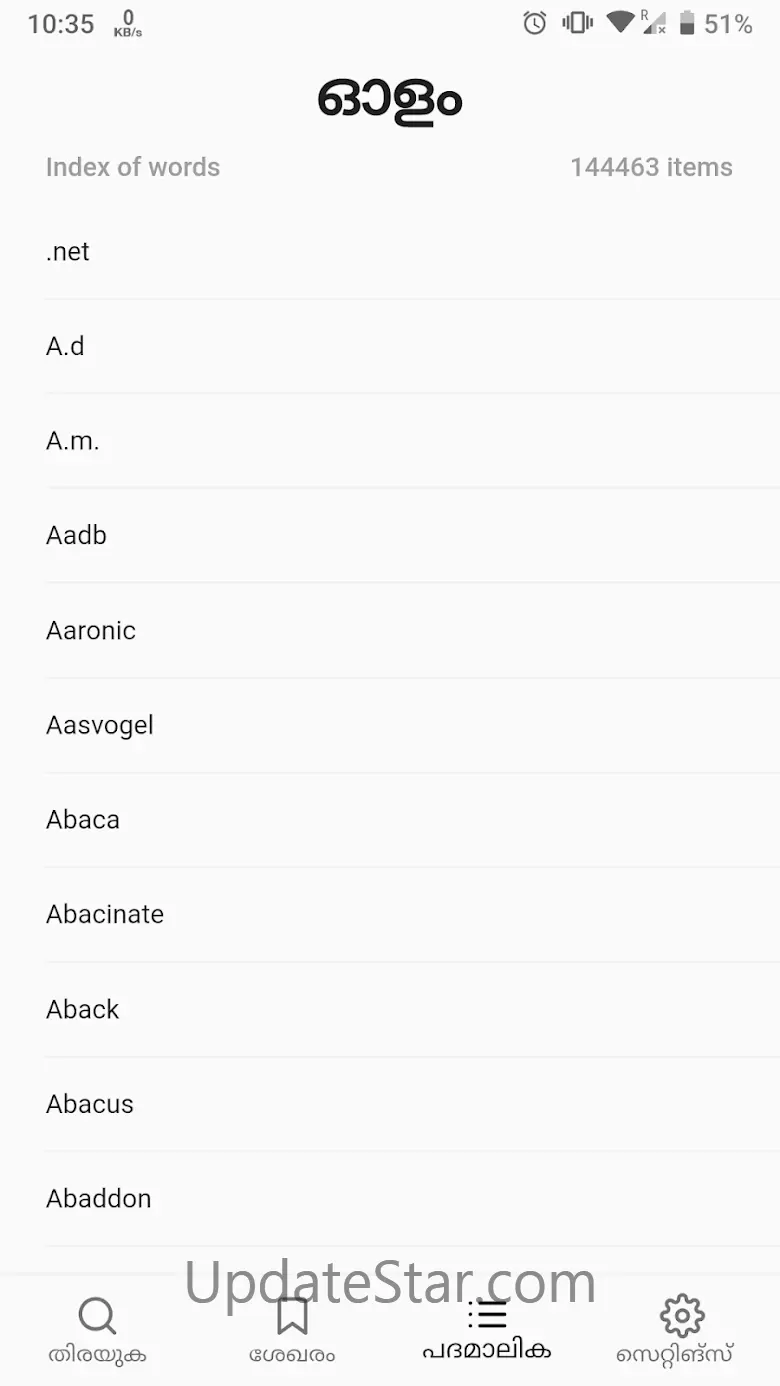Open the bookmarks collection icon

292,1316
